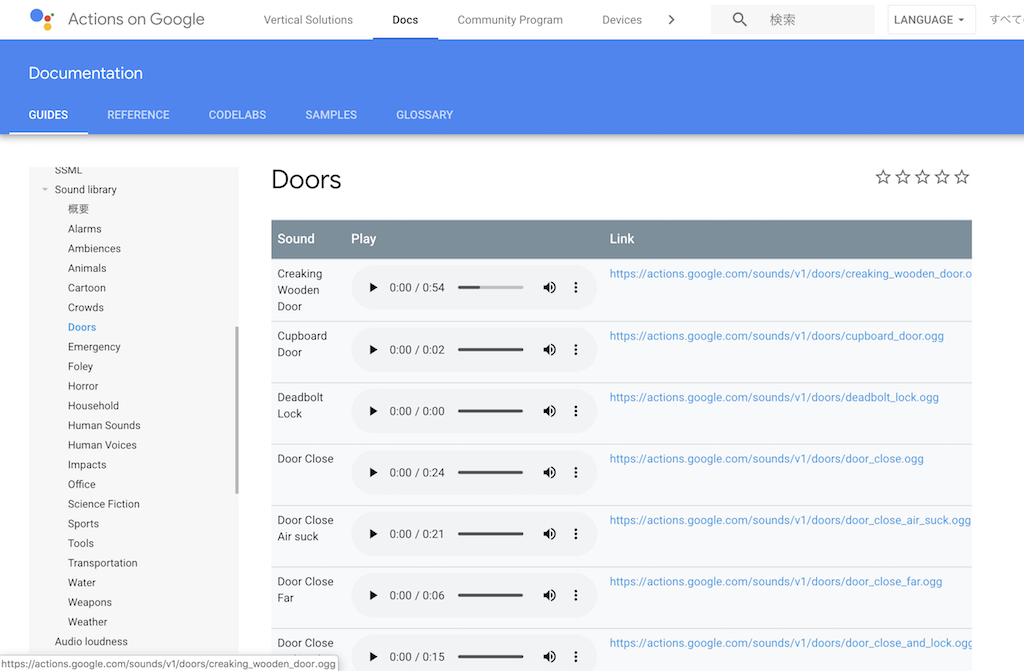Open more options for Door Close 0:24 player

click(x=575, y=472)
